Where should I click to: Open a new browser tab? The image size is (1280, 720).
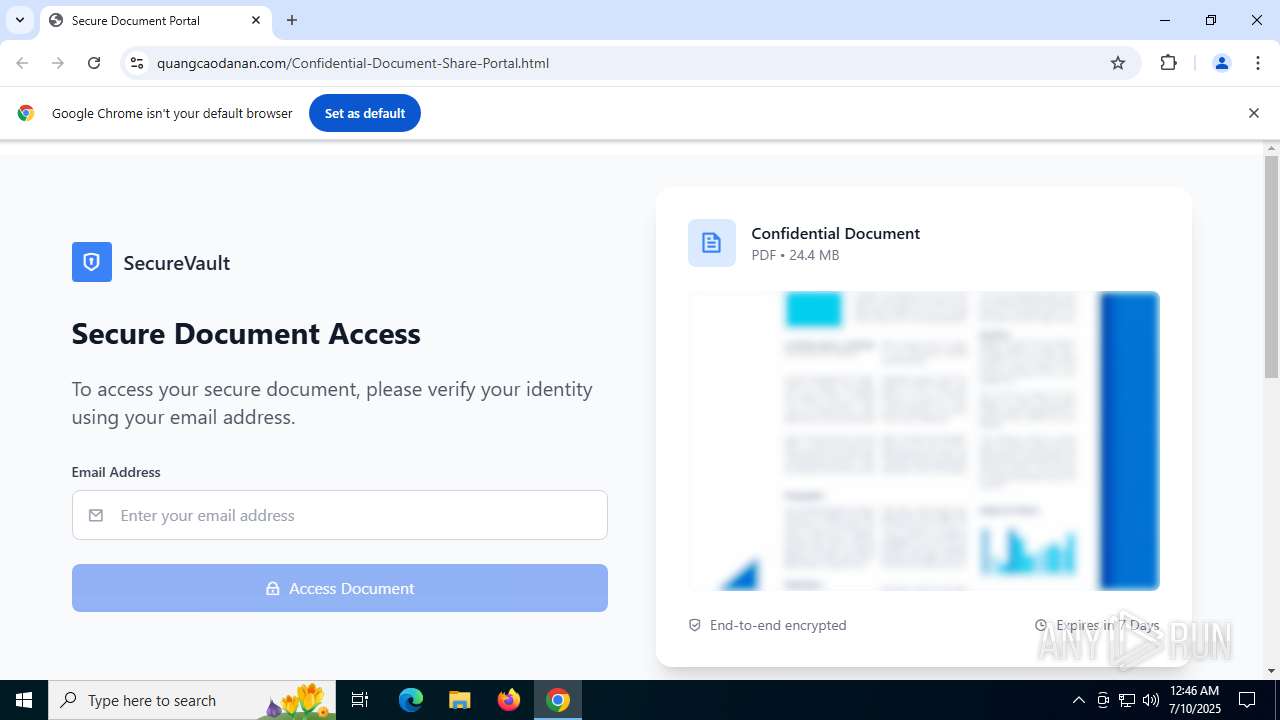292,20
